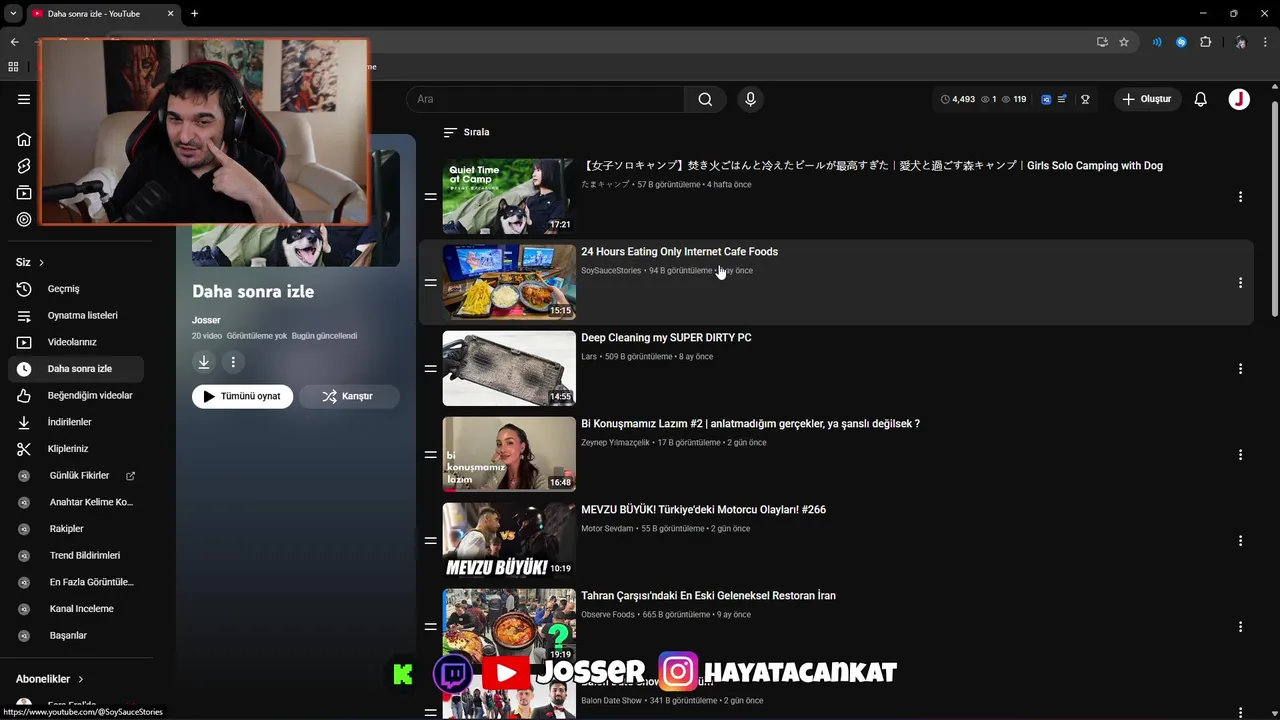The height and width of the screenshot is (720, 1280).
Task: Open En Fazla Görüntüle... sidebar item
Action: pos(76,582)
